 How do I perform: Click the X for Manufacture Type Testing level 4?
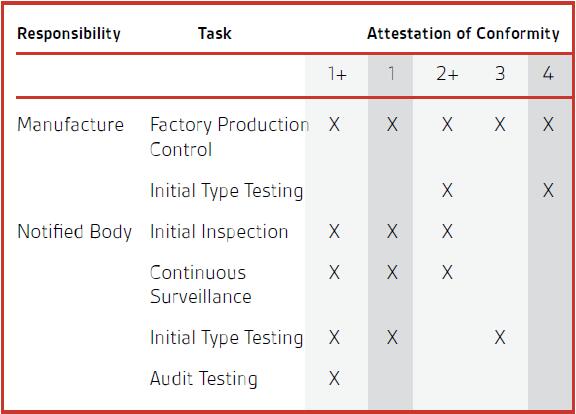(548, 190)
